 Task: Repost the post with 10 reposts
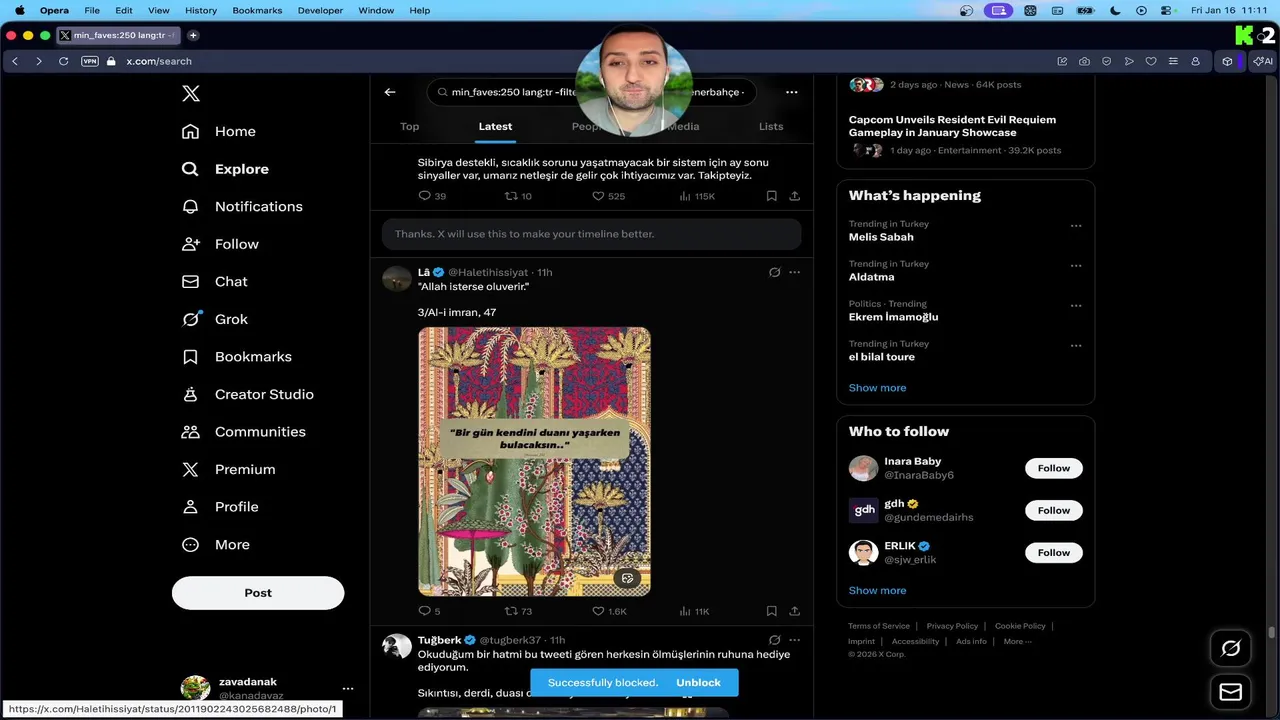tap(518, 196)
